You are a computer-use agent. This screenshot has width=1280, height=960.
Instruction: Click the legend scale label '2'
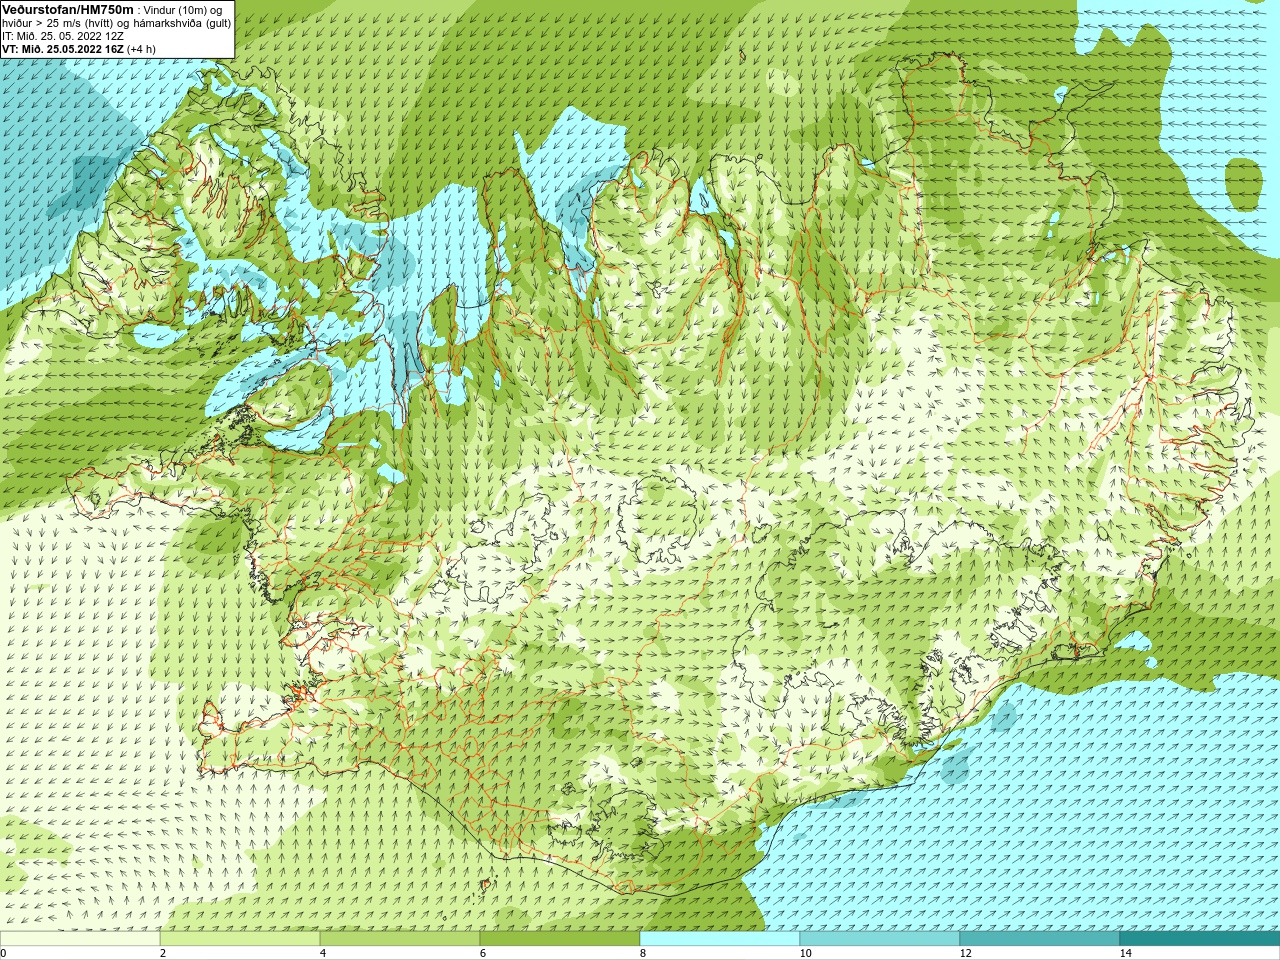(x=163, y=953)
